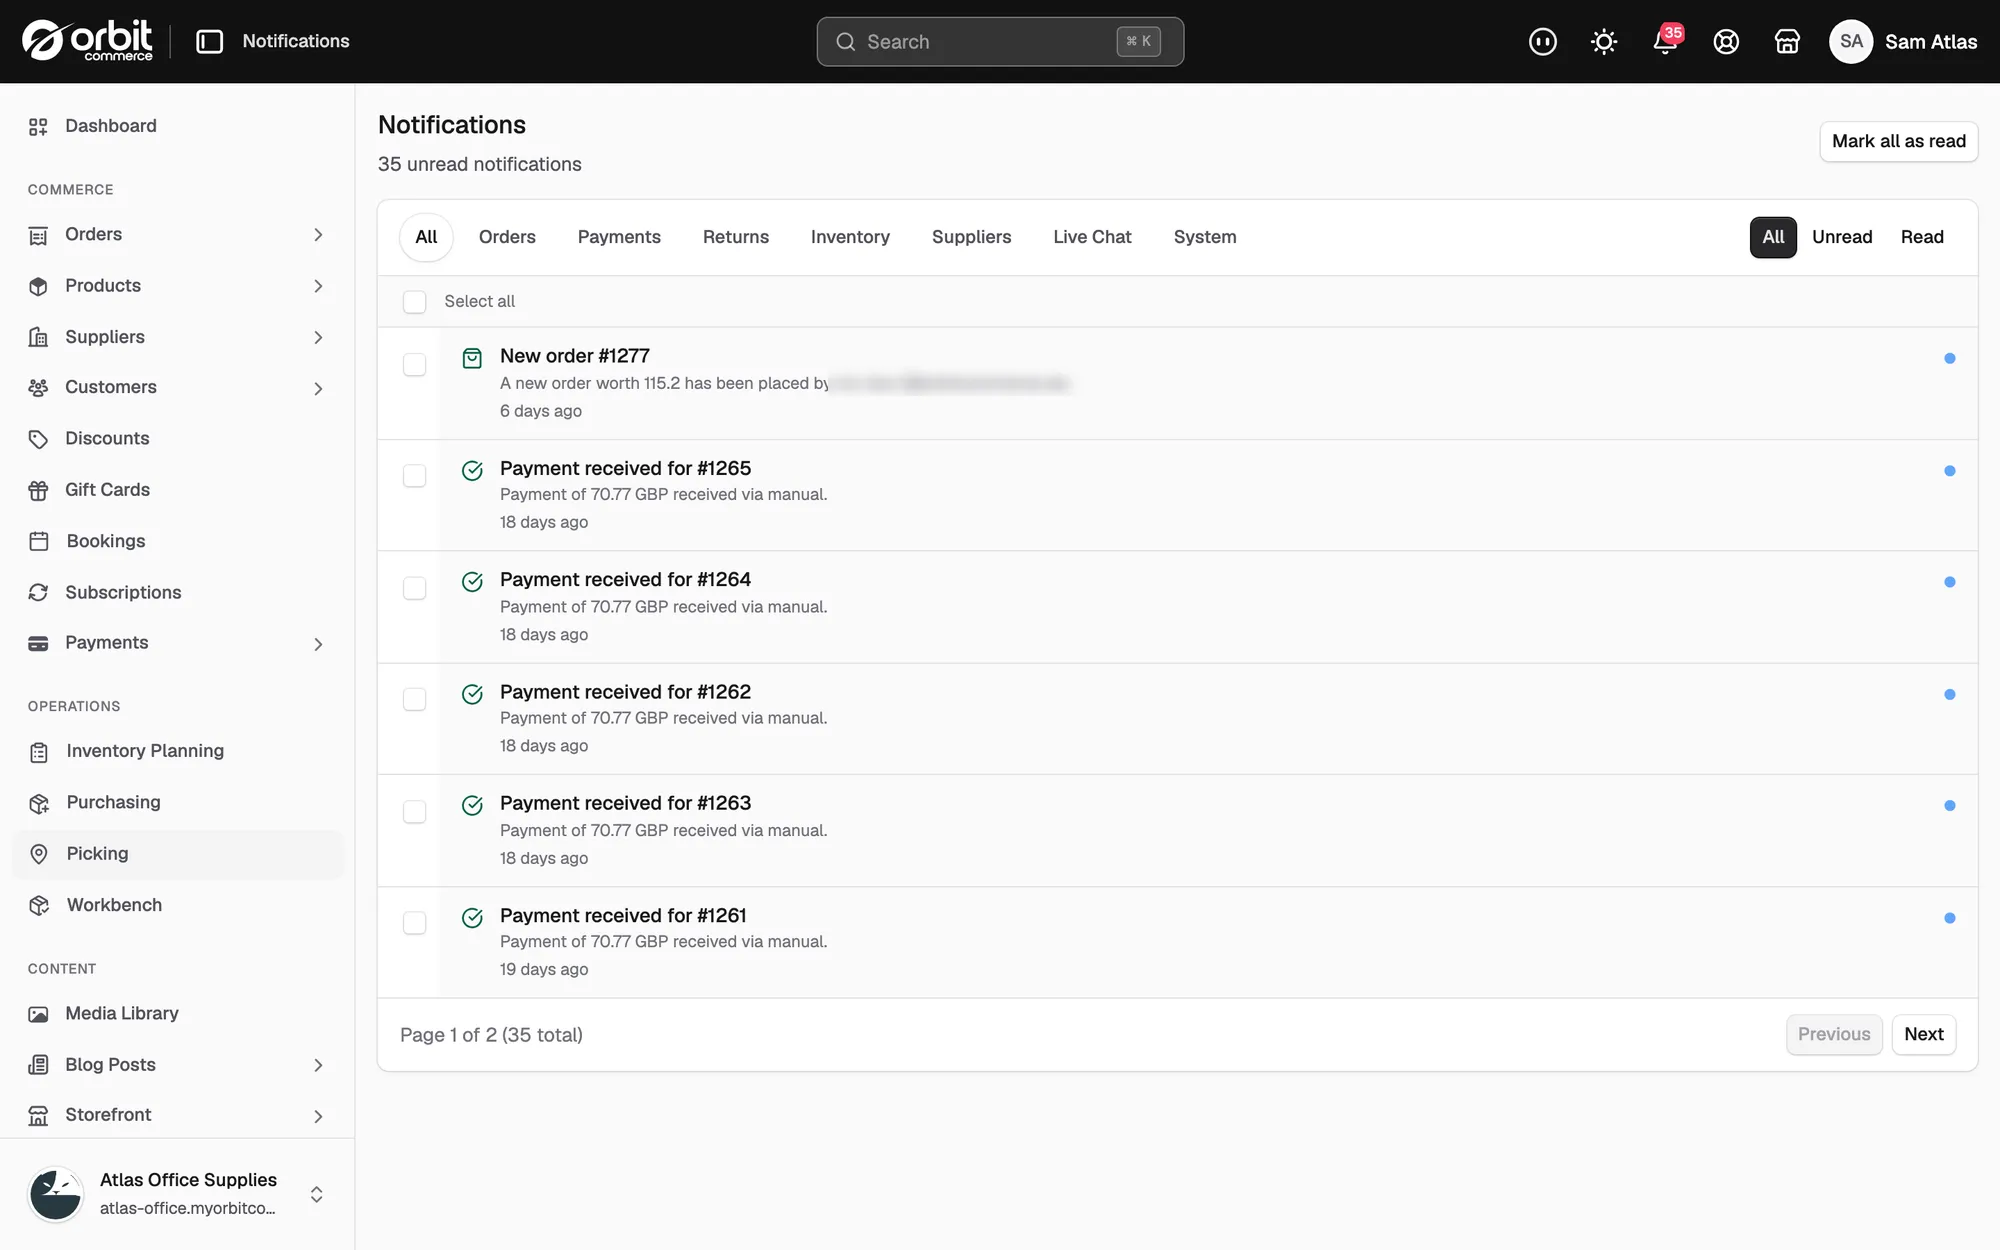This screenshot has height=1250, width=2000.
Task: Show Live Chat notifications tab
Action: coord(1092,237)
